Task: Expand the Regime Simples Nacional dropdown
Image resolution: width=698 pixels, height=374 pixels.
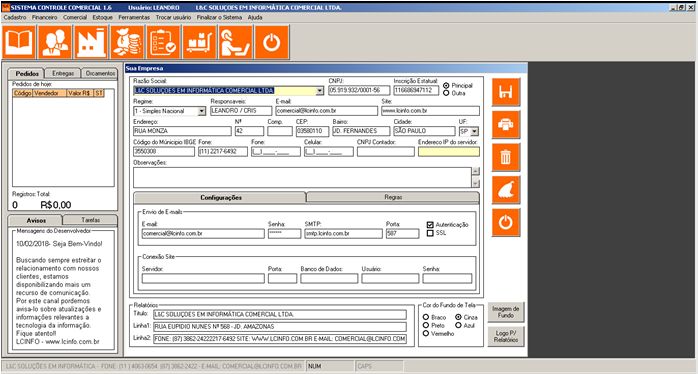Action: 202,111
